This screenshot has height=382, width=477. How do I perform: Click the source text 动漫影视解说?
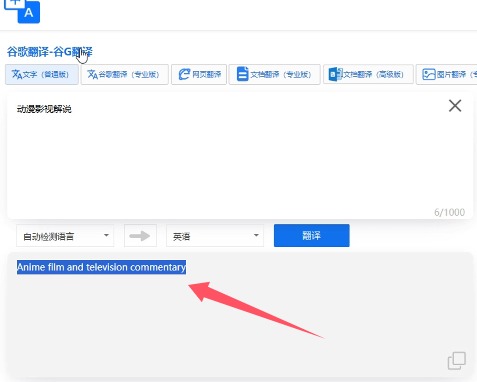click(44, 109)
